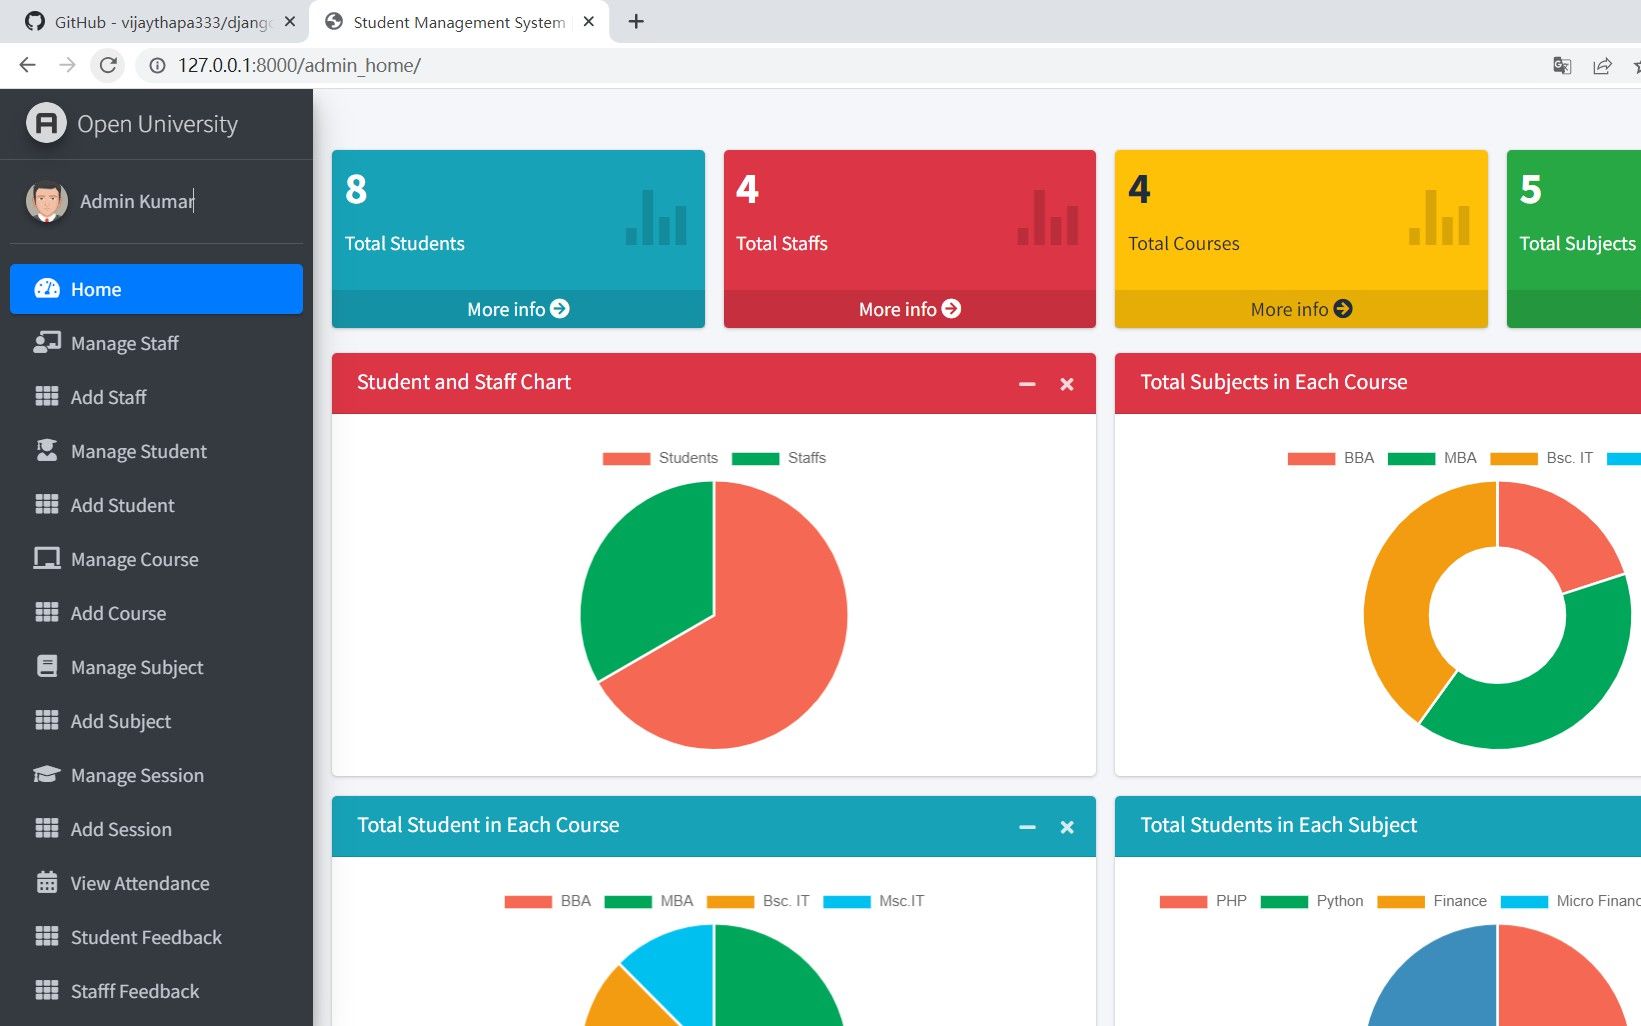1641x1026 pixels.
Task: Collapse the Total Student in Each Course card
Action: (1027, 827)
